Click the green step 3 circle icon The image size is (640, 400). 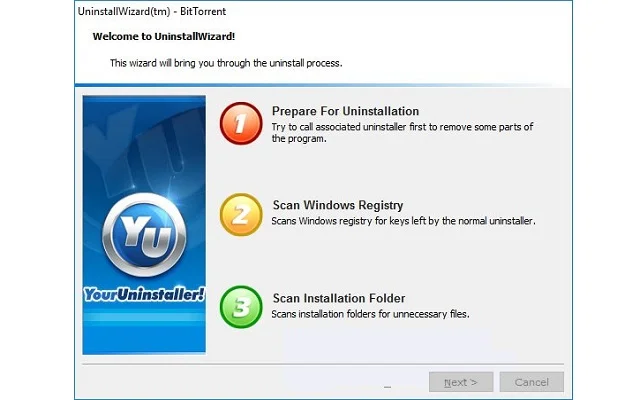coord(241,307)
